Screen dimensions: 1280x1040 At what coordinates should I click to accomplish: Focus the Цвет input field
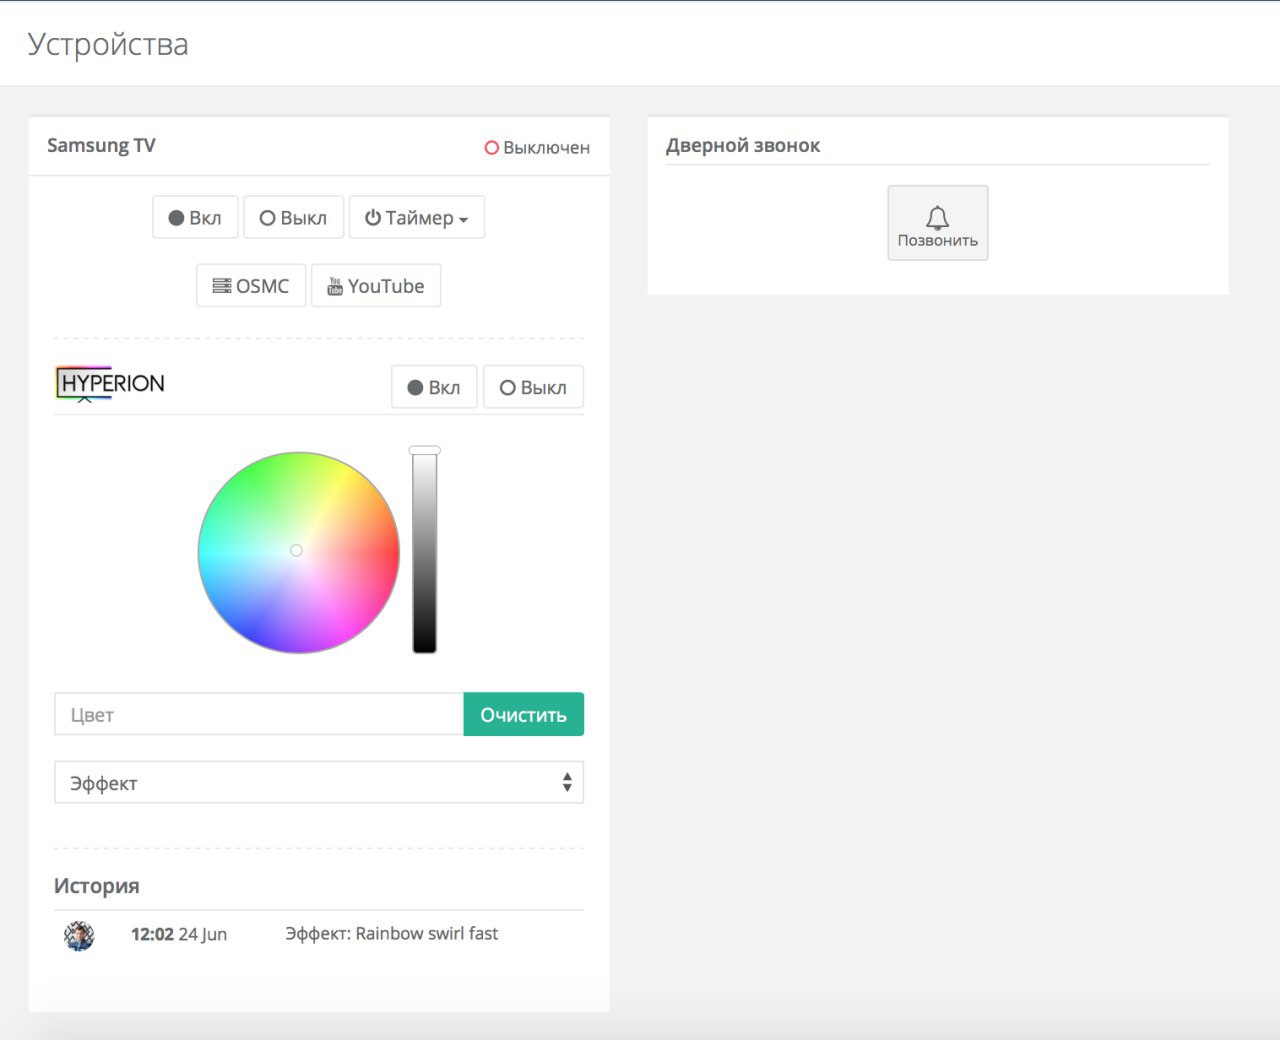tap(259, 714)
